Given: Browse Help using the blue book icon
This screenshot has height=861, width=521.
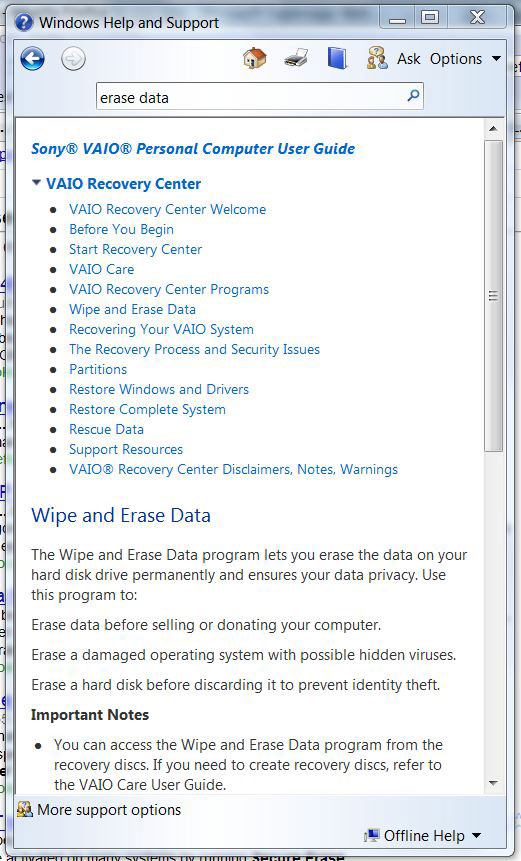Looking at the screenshot, I should (x=337, y=58).
